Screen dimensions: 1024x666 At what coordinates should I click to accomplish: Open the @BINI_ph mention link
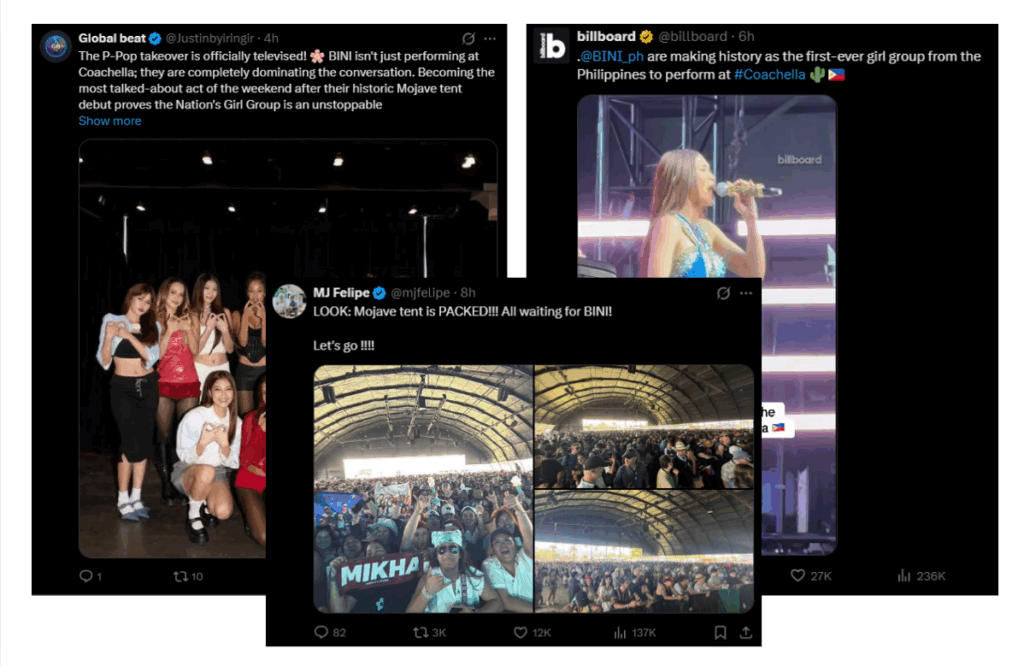[x=611, y=57]
